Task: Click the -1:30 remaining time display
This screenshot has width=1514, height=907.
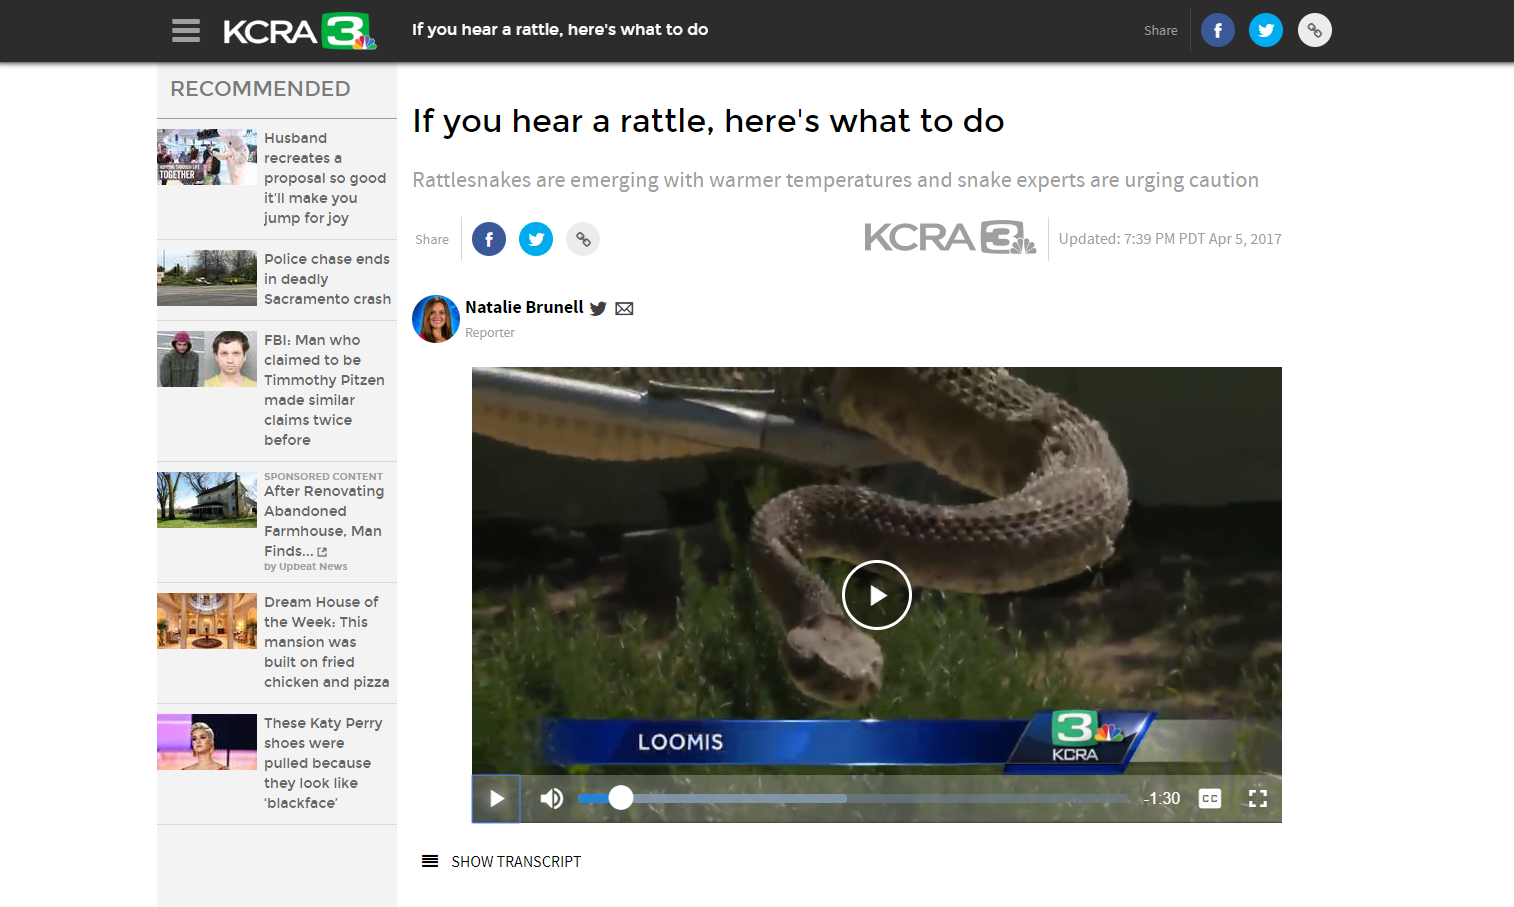Action: 1162,798
